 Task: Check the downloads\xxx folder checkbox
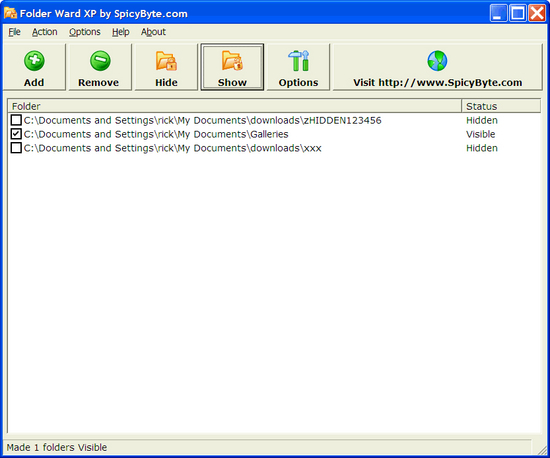[16, 148]
